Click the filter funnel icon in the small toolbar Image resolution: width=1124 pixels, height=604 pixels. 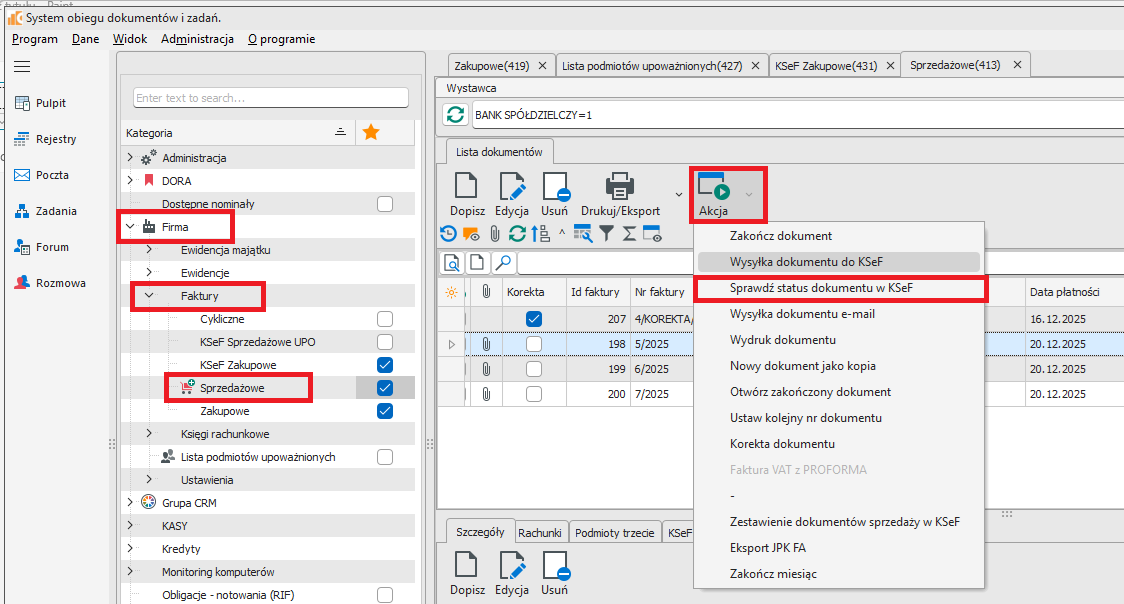coord(606,234)
